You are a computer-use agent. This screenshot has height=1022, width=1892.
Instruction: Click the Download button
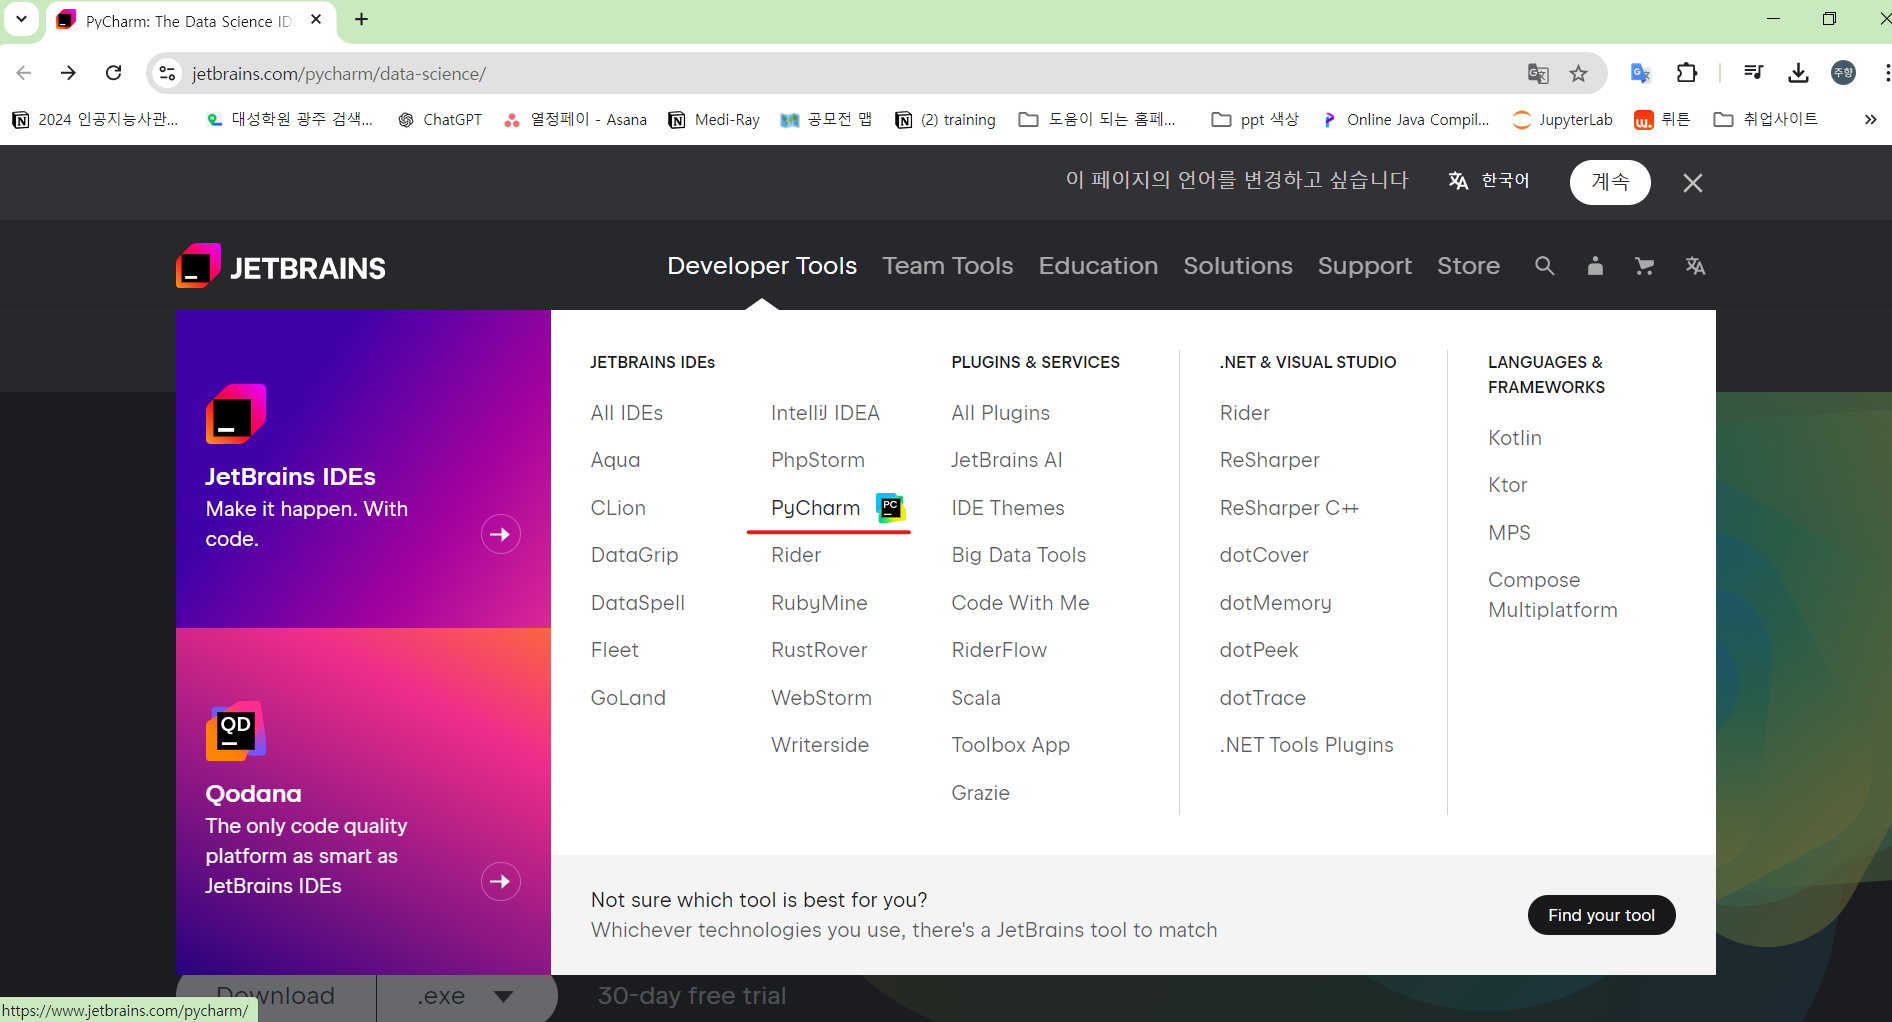(276, 996)
